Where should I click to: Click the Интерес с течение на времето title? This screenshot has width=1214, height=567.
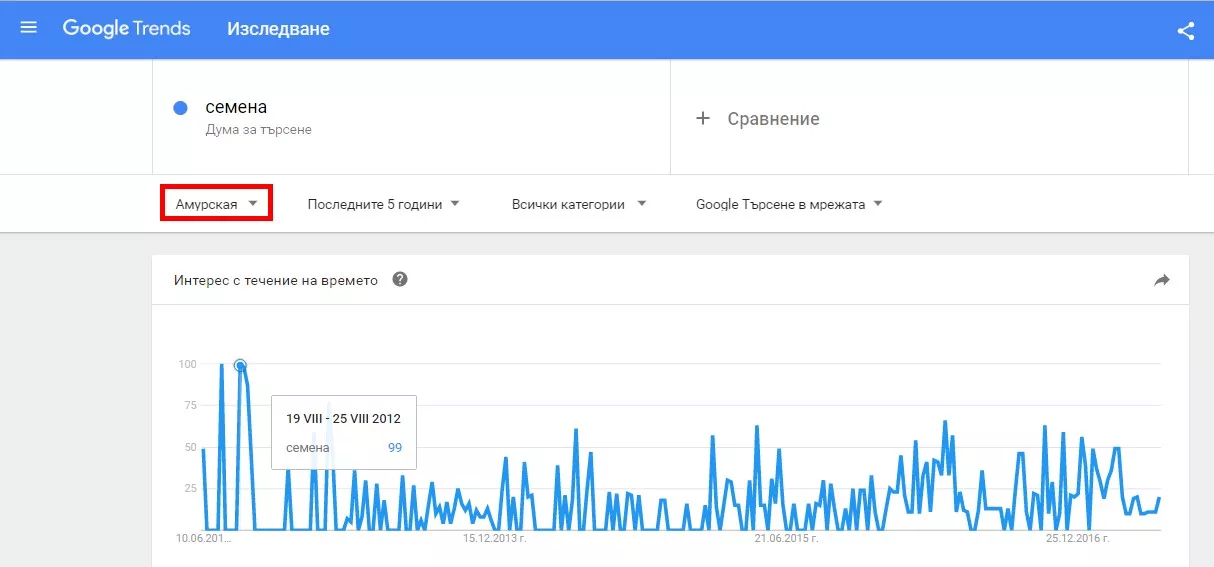point(276,281)
